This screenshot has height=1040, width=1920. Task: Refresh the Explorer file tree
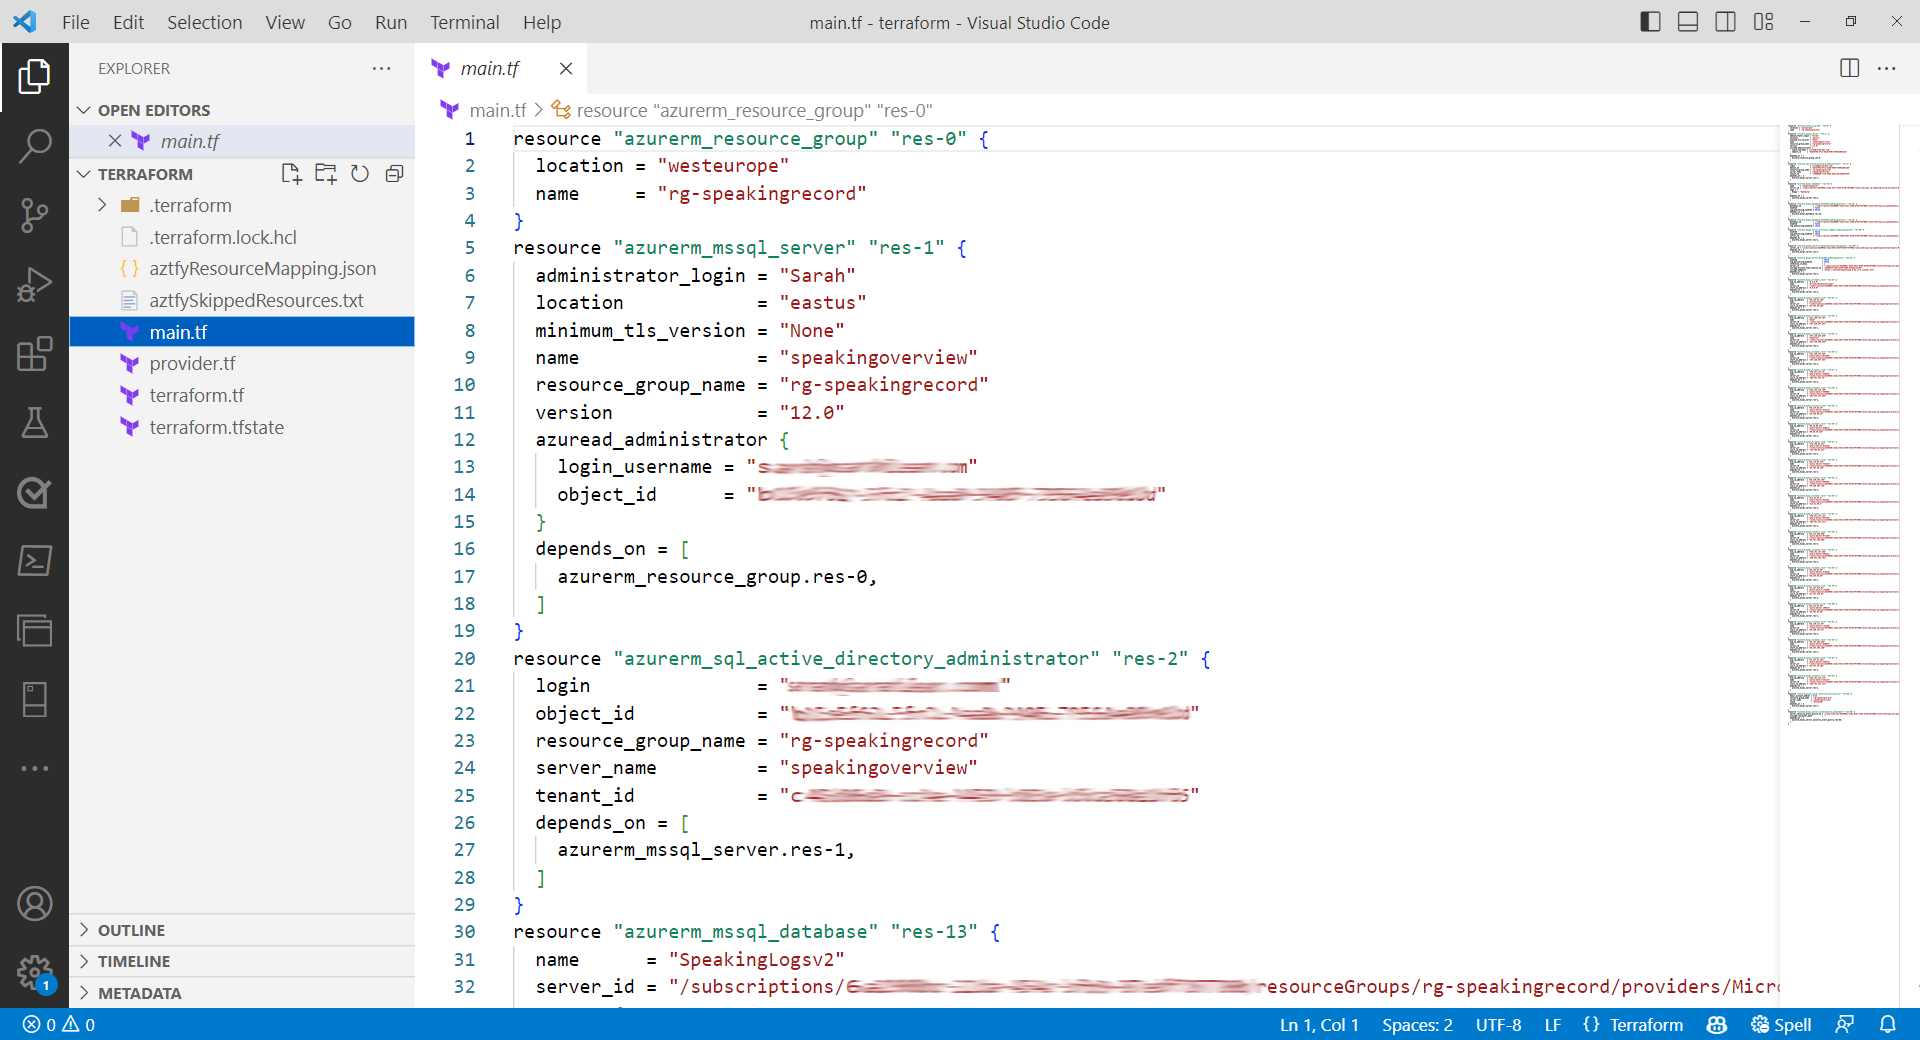pyautogui.click(x=360, y=173)
